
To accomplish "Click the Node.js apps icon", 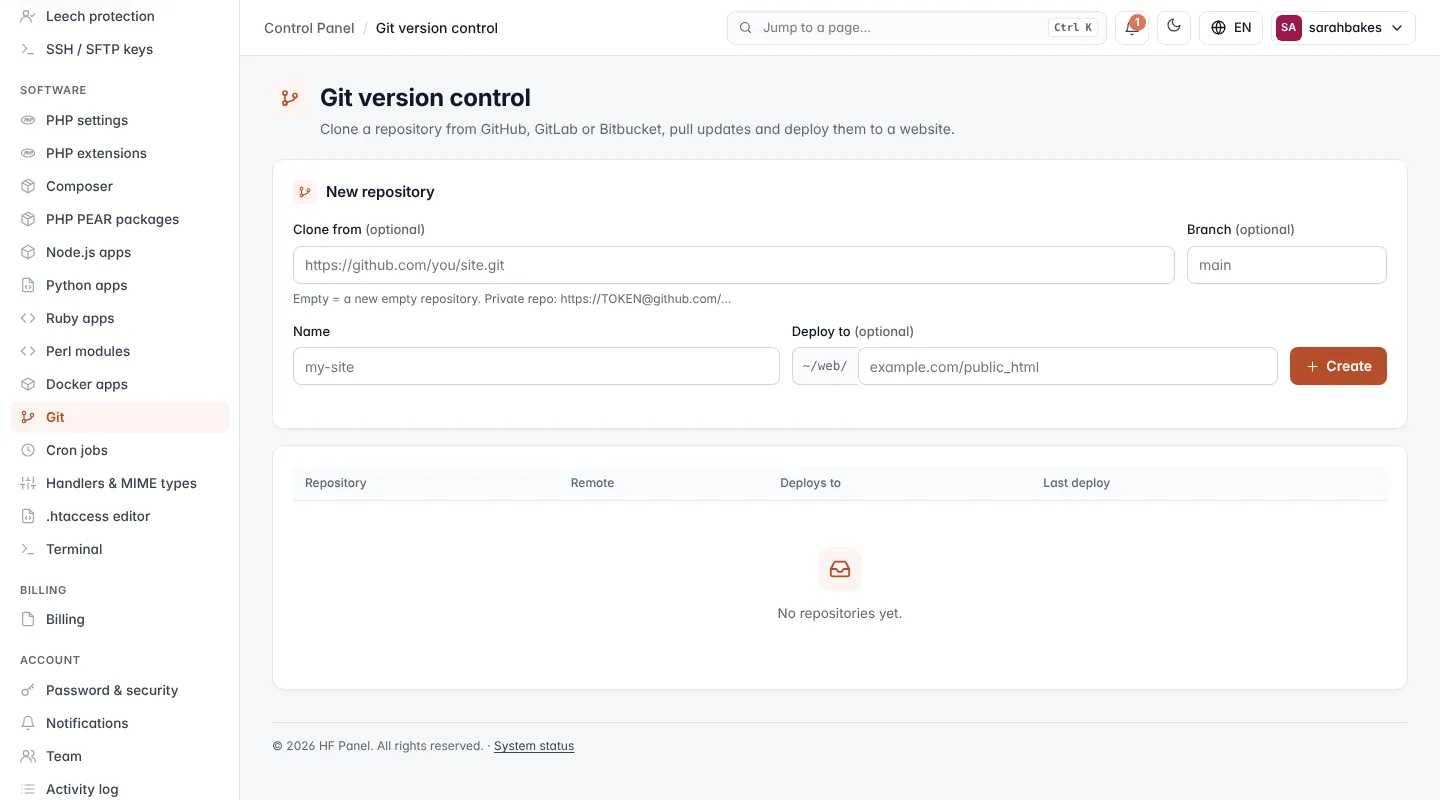I will (x=28, y=252).
